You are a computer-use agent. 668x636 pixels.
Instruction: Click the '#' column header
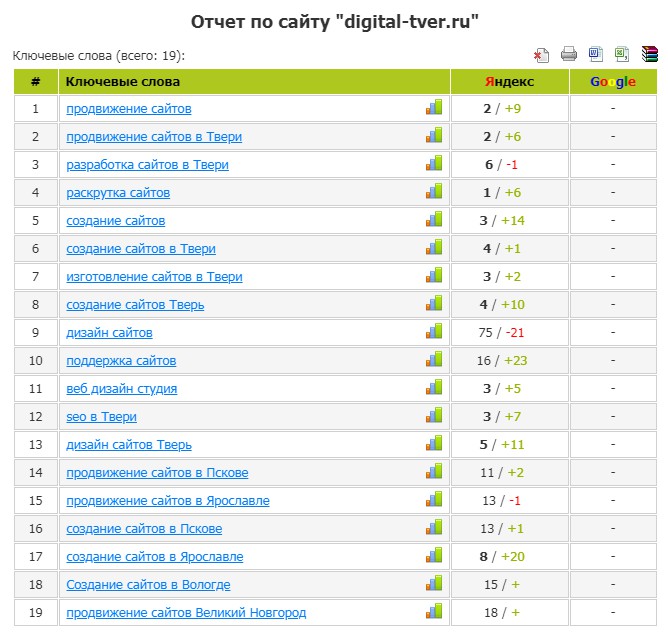(36, 81)
